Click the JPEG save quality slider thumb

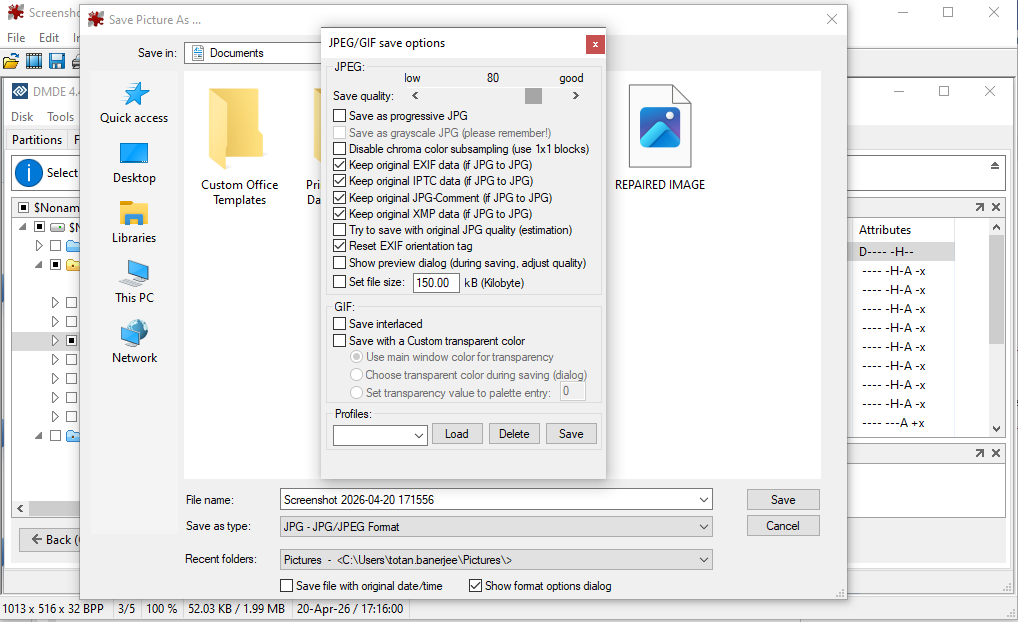pos(533,96)
